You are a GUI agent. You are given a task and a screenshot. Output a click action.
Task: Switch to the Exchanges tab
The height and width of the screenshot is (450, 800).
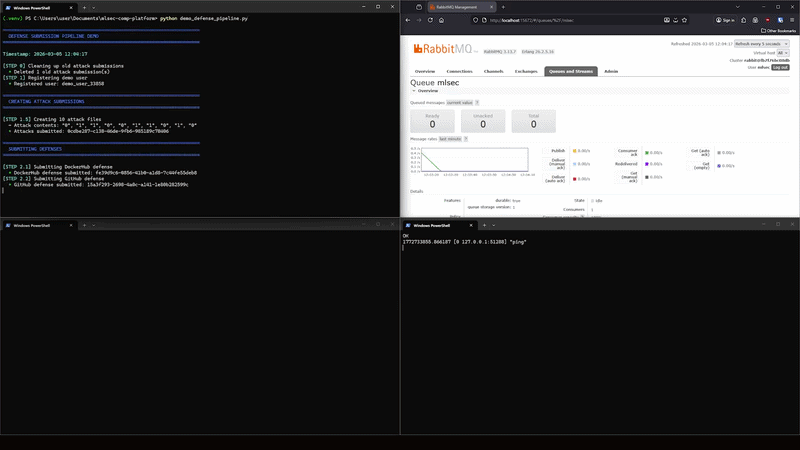(526, 71)
